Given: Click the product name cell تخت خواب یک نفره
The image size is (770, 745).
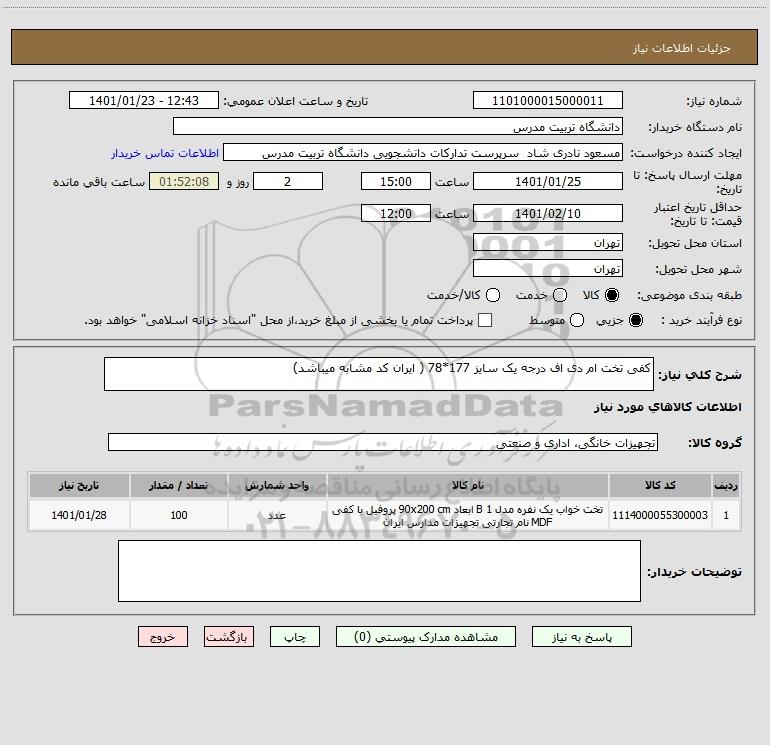Looking at the screenshot, I should 468,515.
